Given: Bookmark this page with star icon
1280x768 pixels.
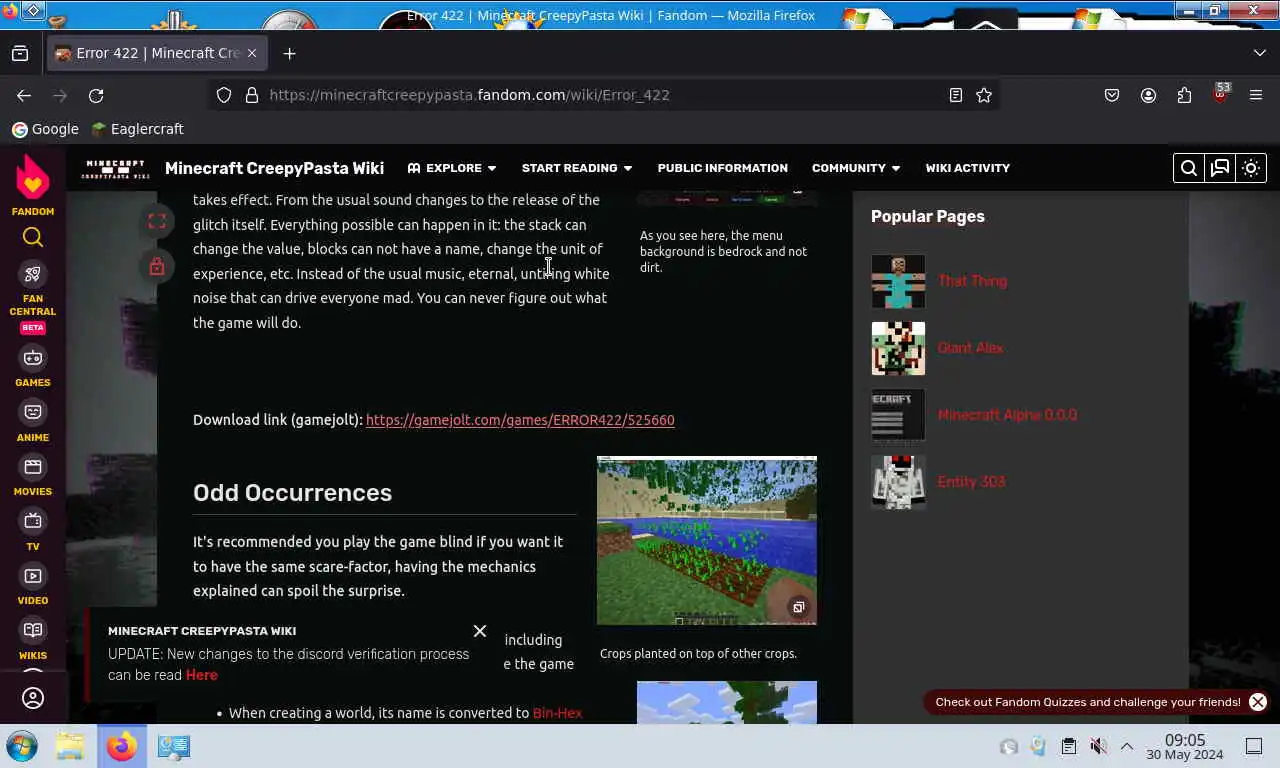Looking at the screenshot, I should point(984,95).
